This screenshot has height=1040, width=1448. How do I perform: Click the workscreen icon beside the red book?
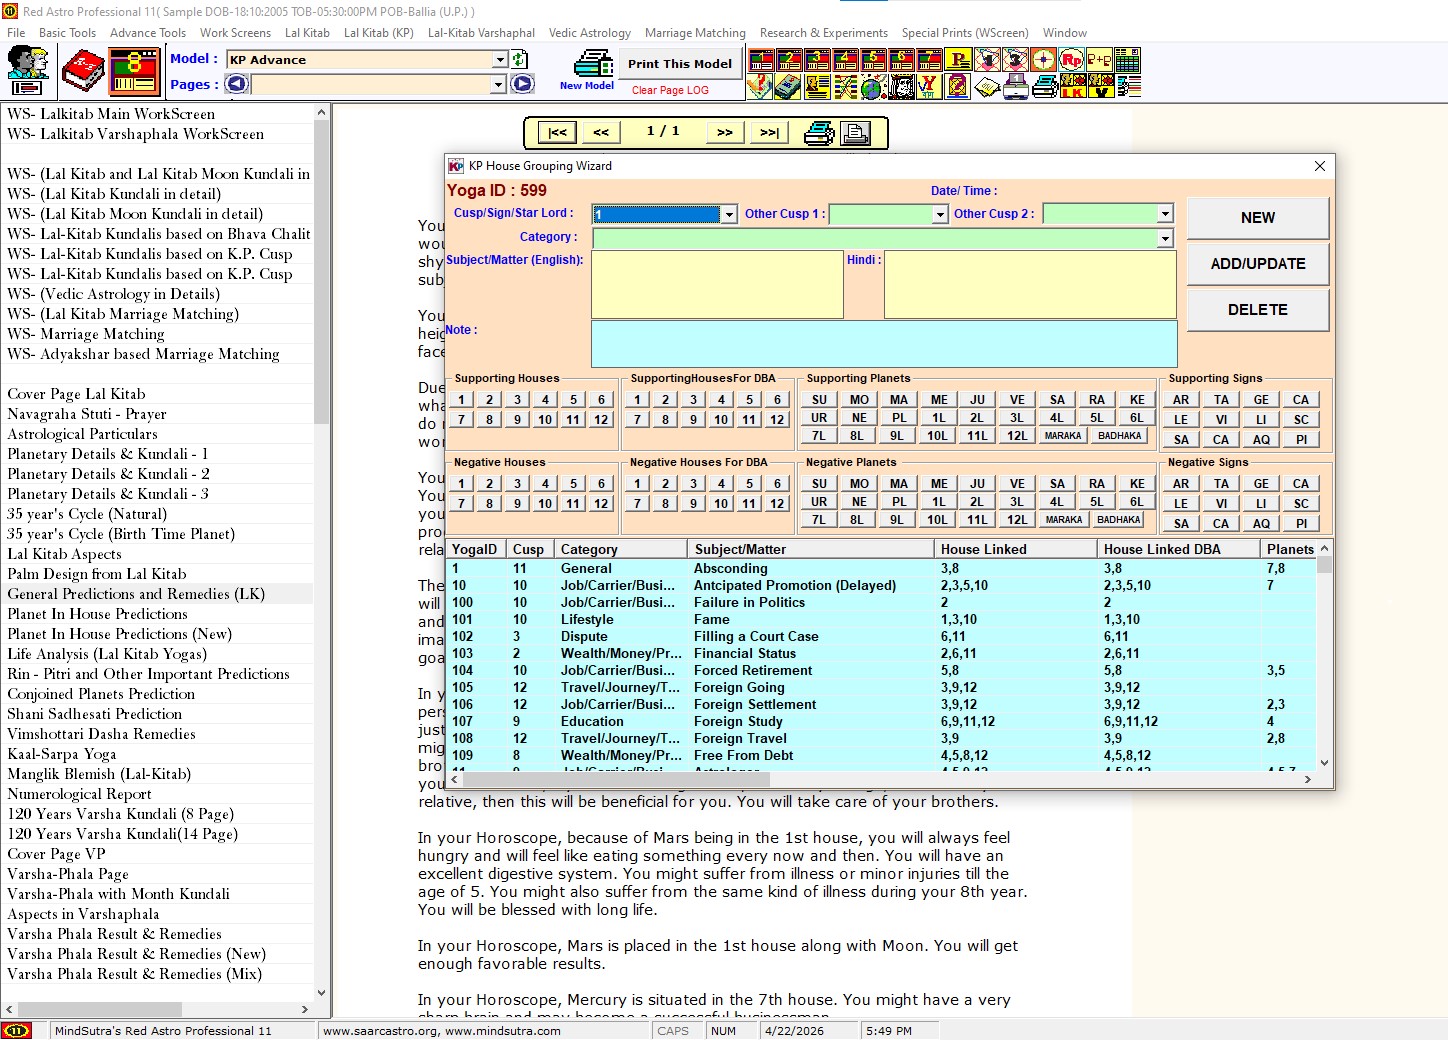coord(135,71)
